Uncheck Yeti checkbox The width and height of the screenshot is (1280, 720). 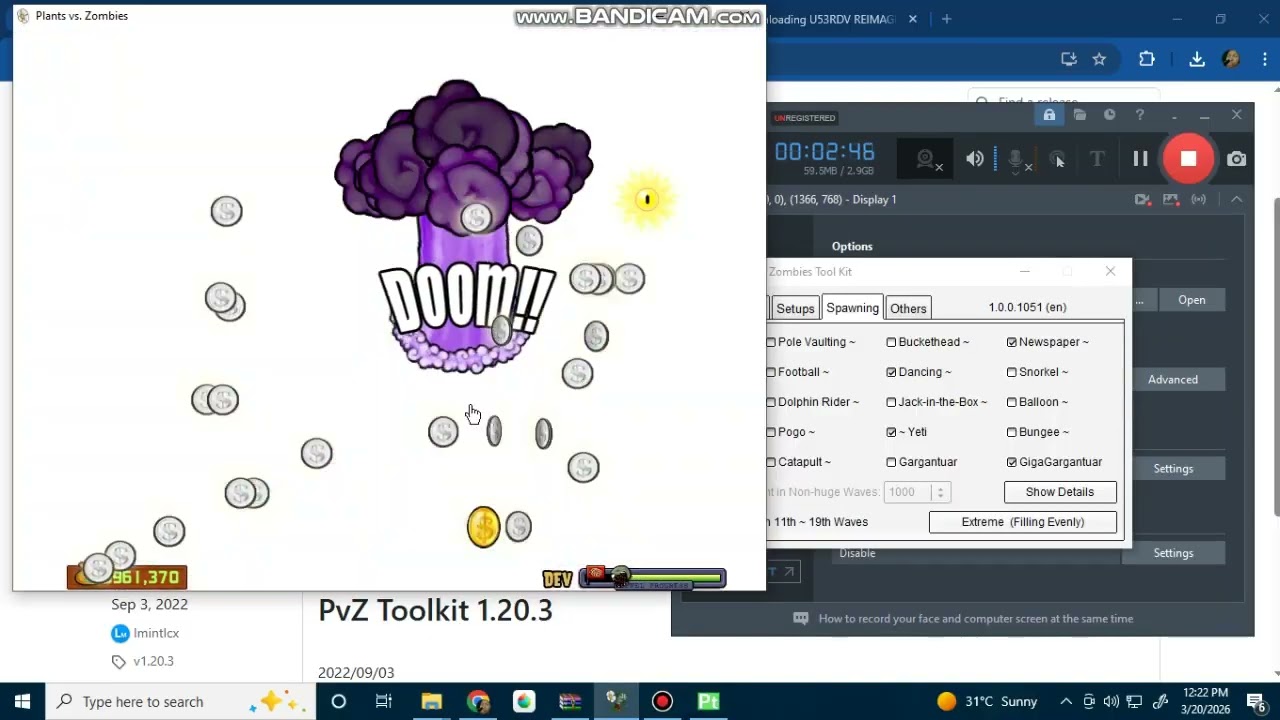click(x=891, y=432)
